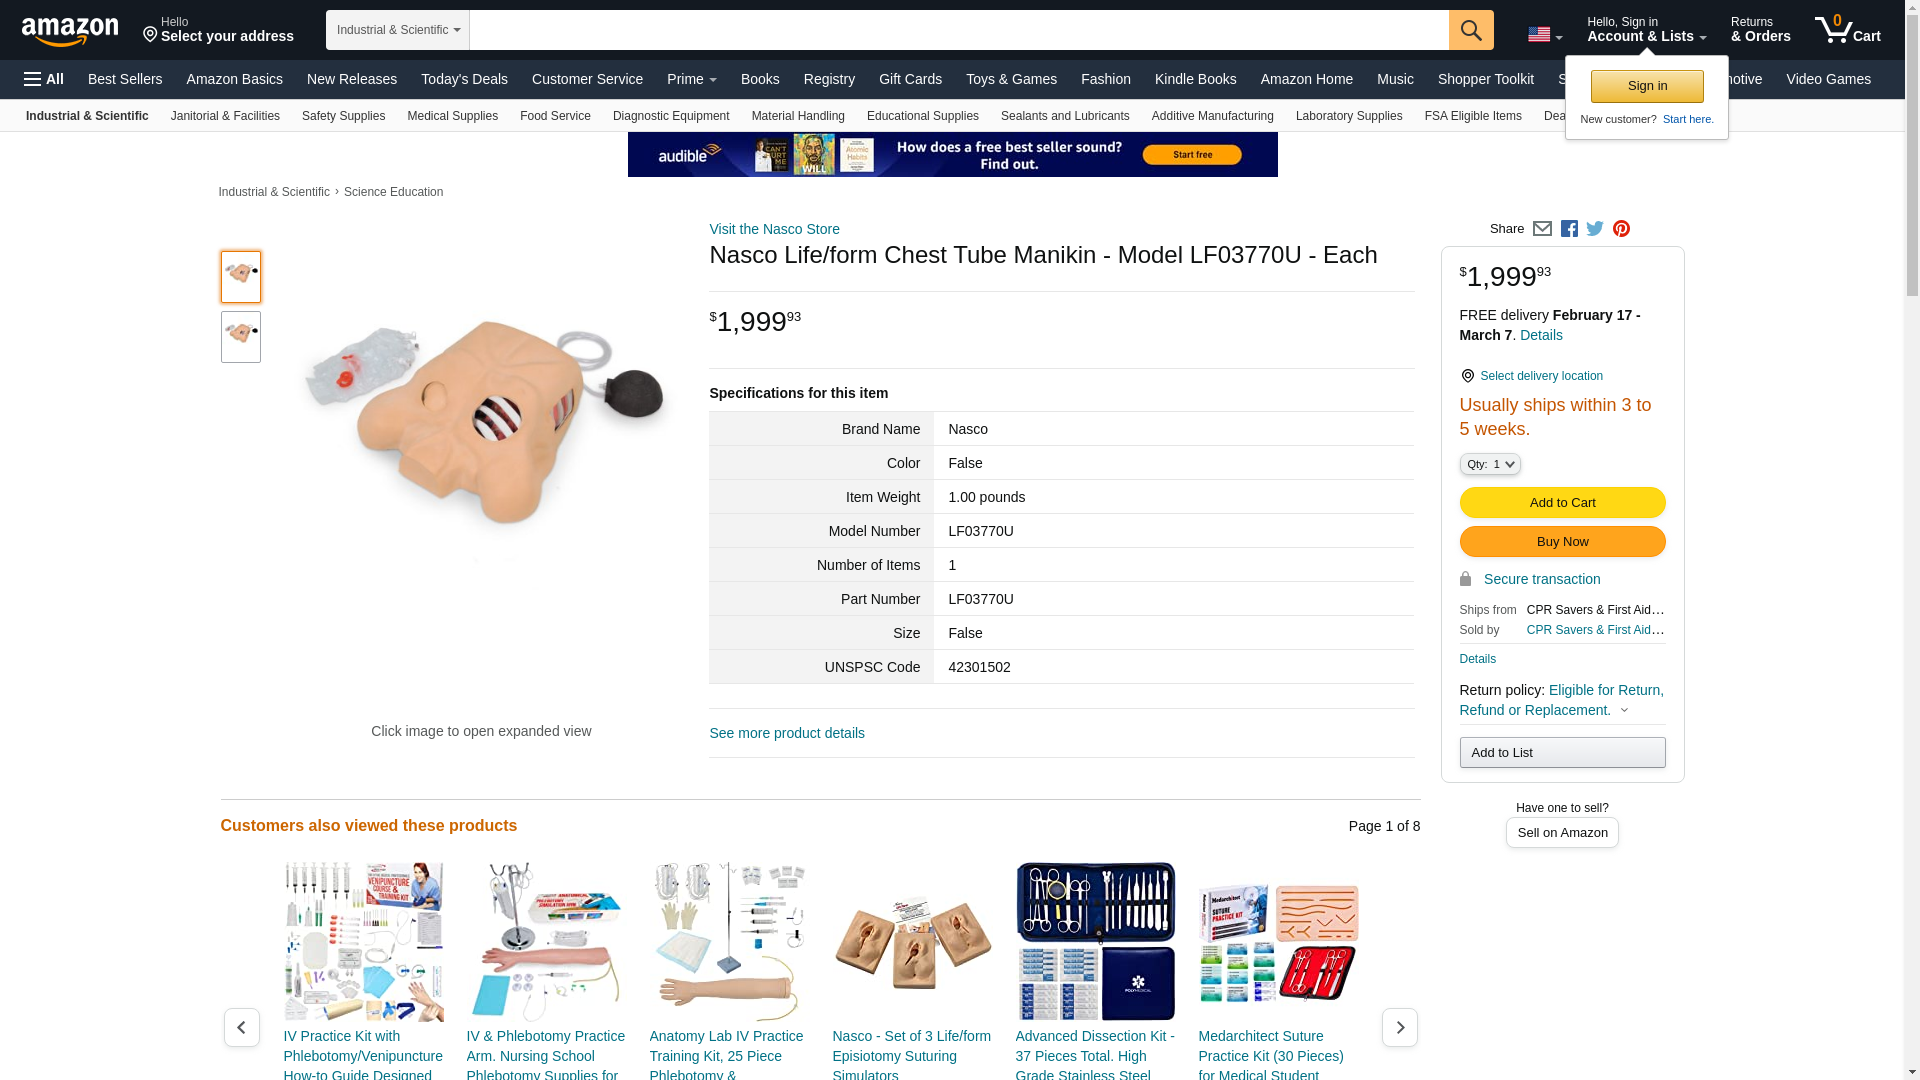1920x1080 pixels.
Task: Open Medical Supplies subcategory tab
Action: [x=452, y=116]
